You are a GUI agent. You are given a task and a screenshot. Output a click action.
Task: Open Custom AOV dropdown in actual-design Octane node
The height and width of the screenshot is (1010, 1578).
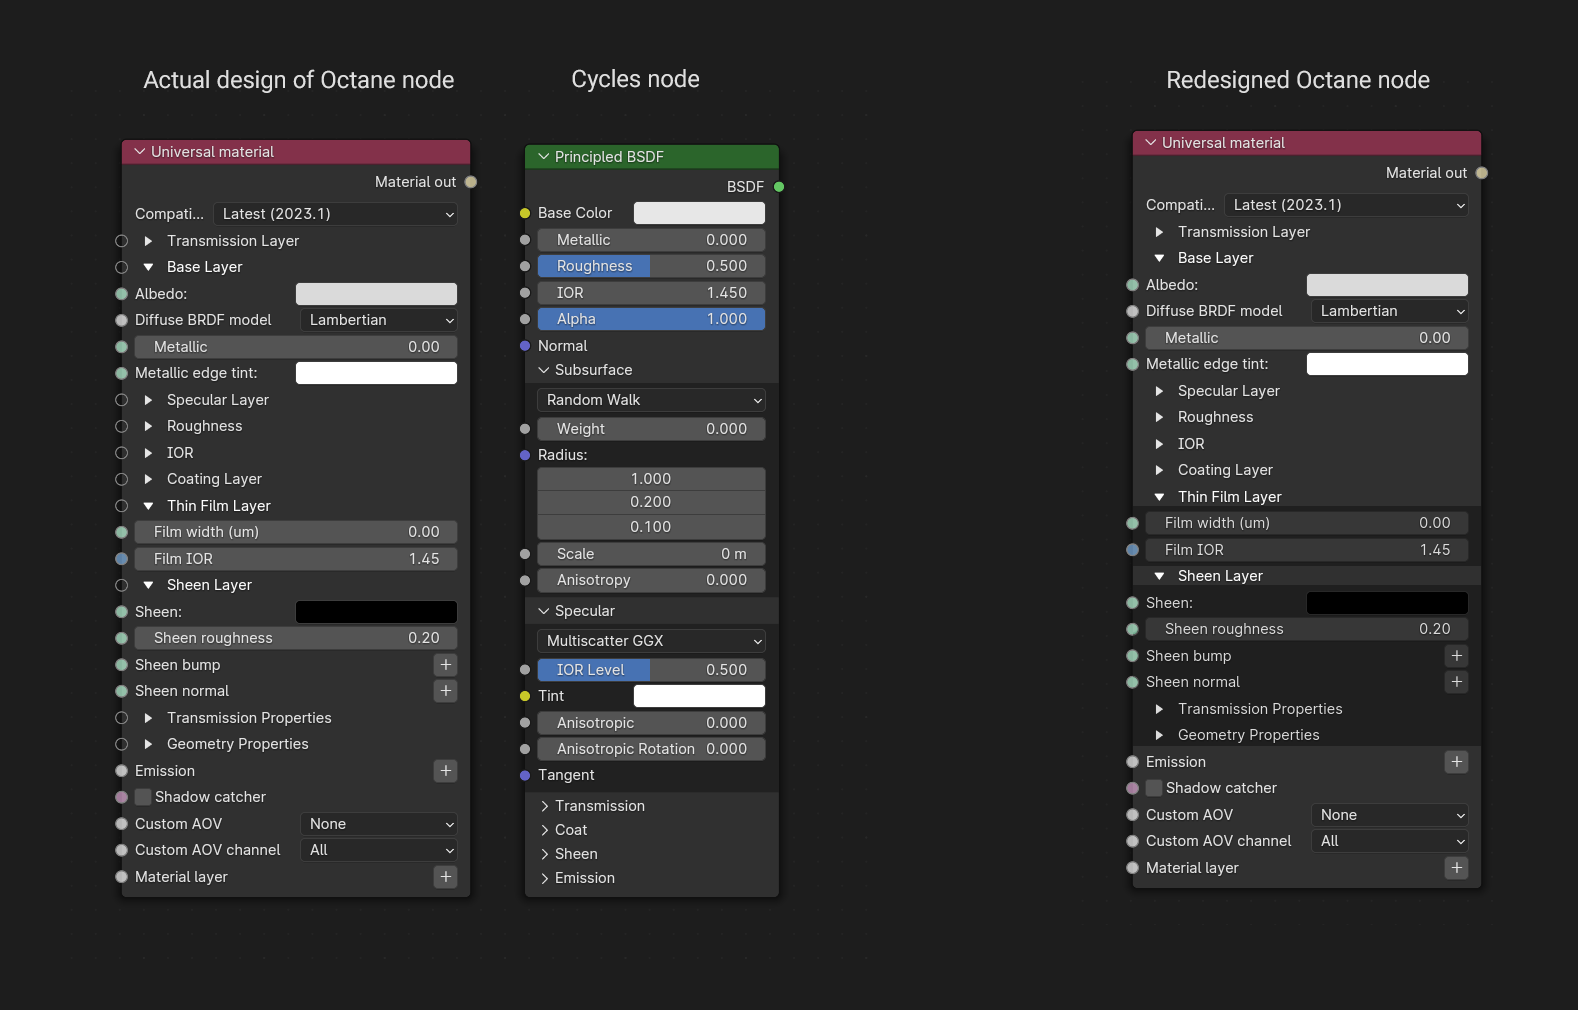[x=379, y=824]
